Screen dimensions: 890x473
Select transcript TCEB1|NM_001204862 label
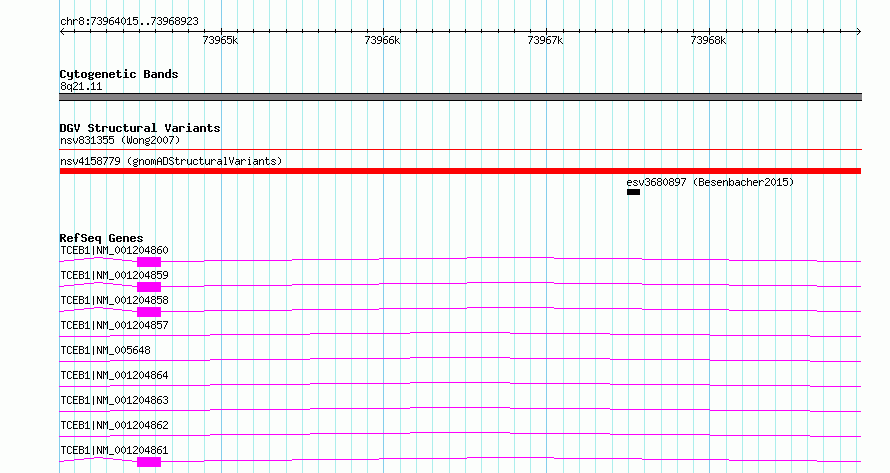(114, 425)
